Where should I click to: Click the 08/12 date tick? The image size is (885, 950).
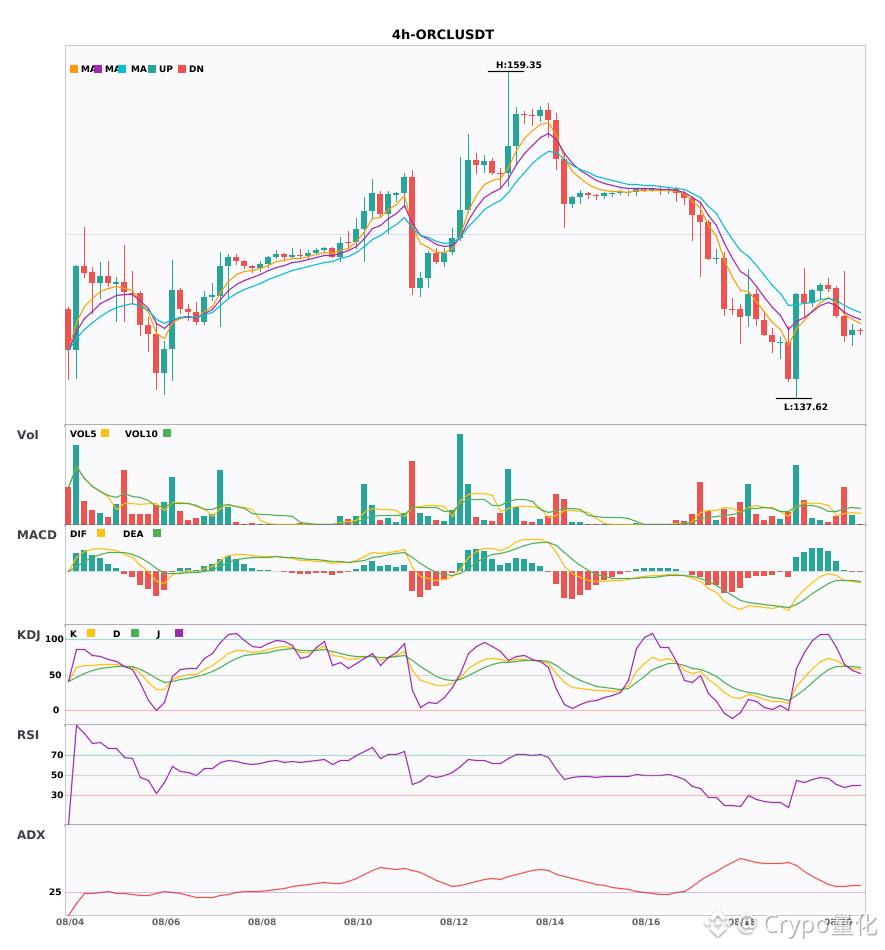(x=454, y=922)
